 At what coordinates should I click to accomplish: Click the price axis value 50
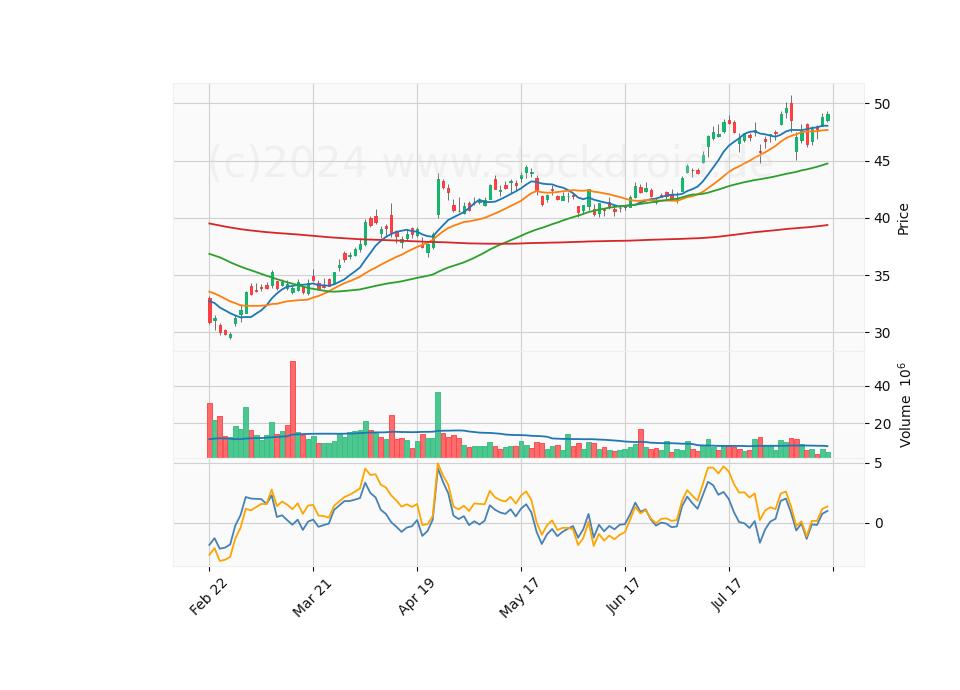[882, 104]
